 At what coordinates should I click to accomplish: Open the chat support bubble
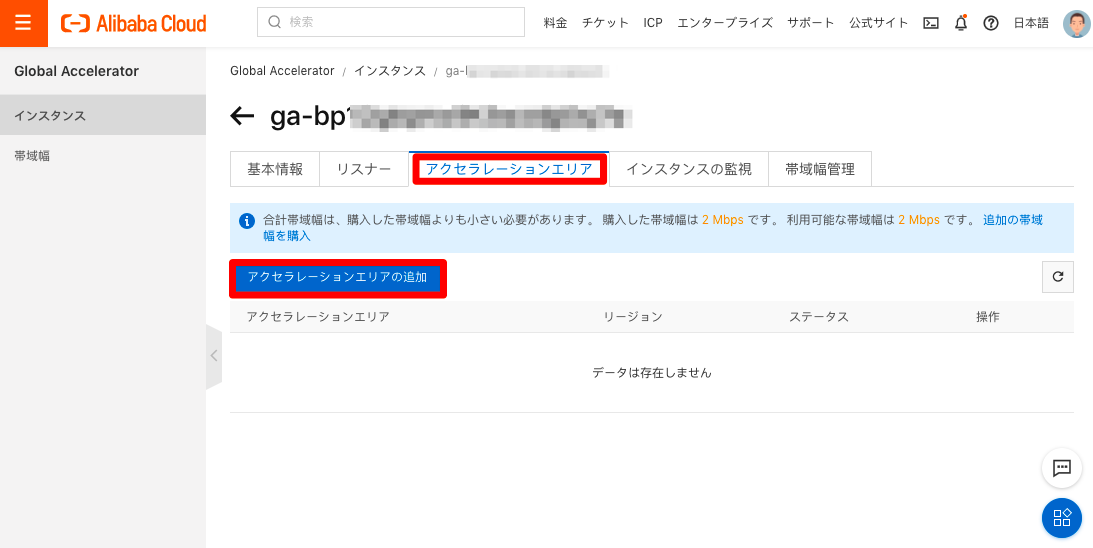[x=1062, y=468]
